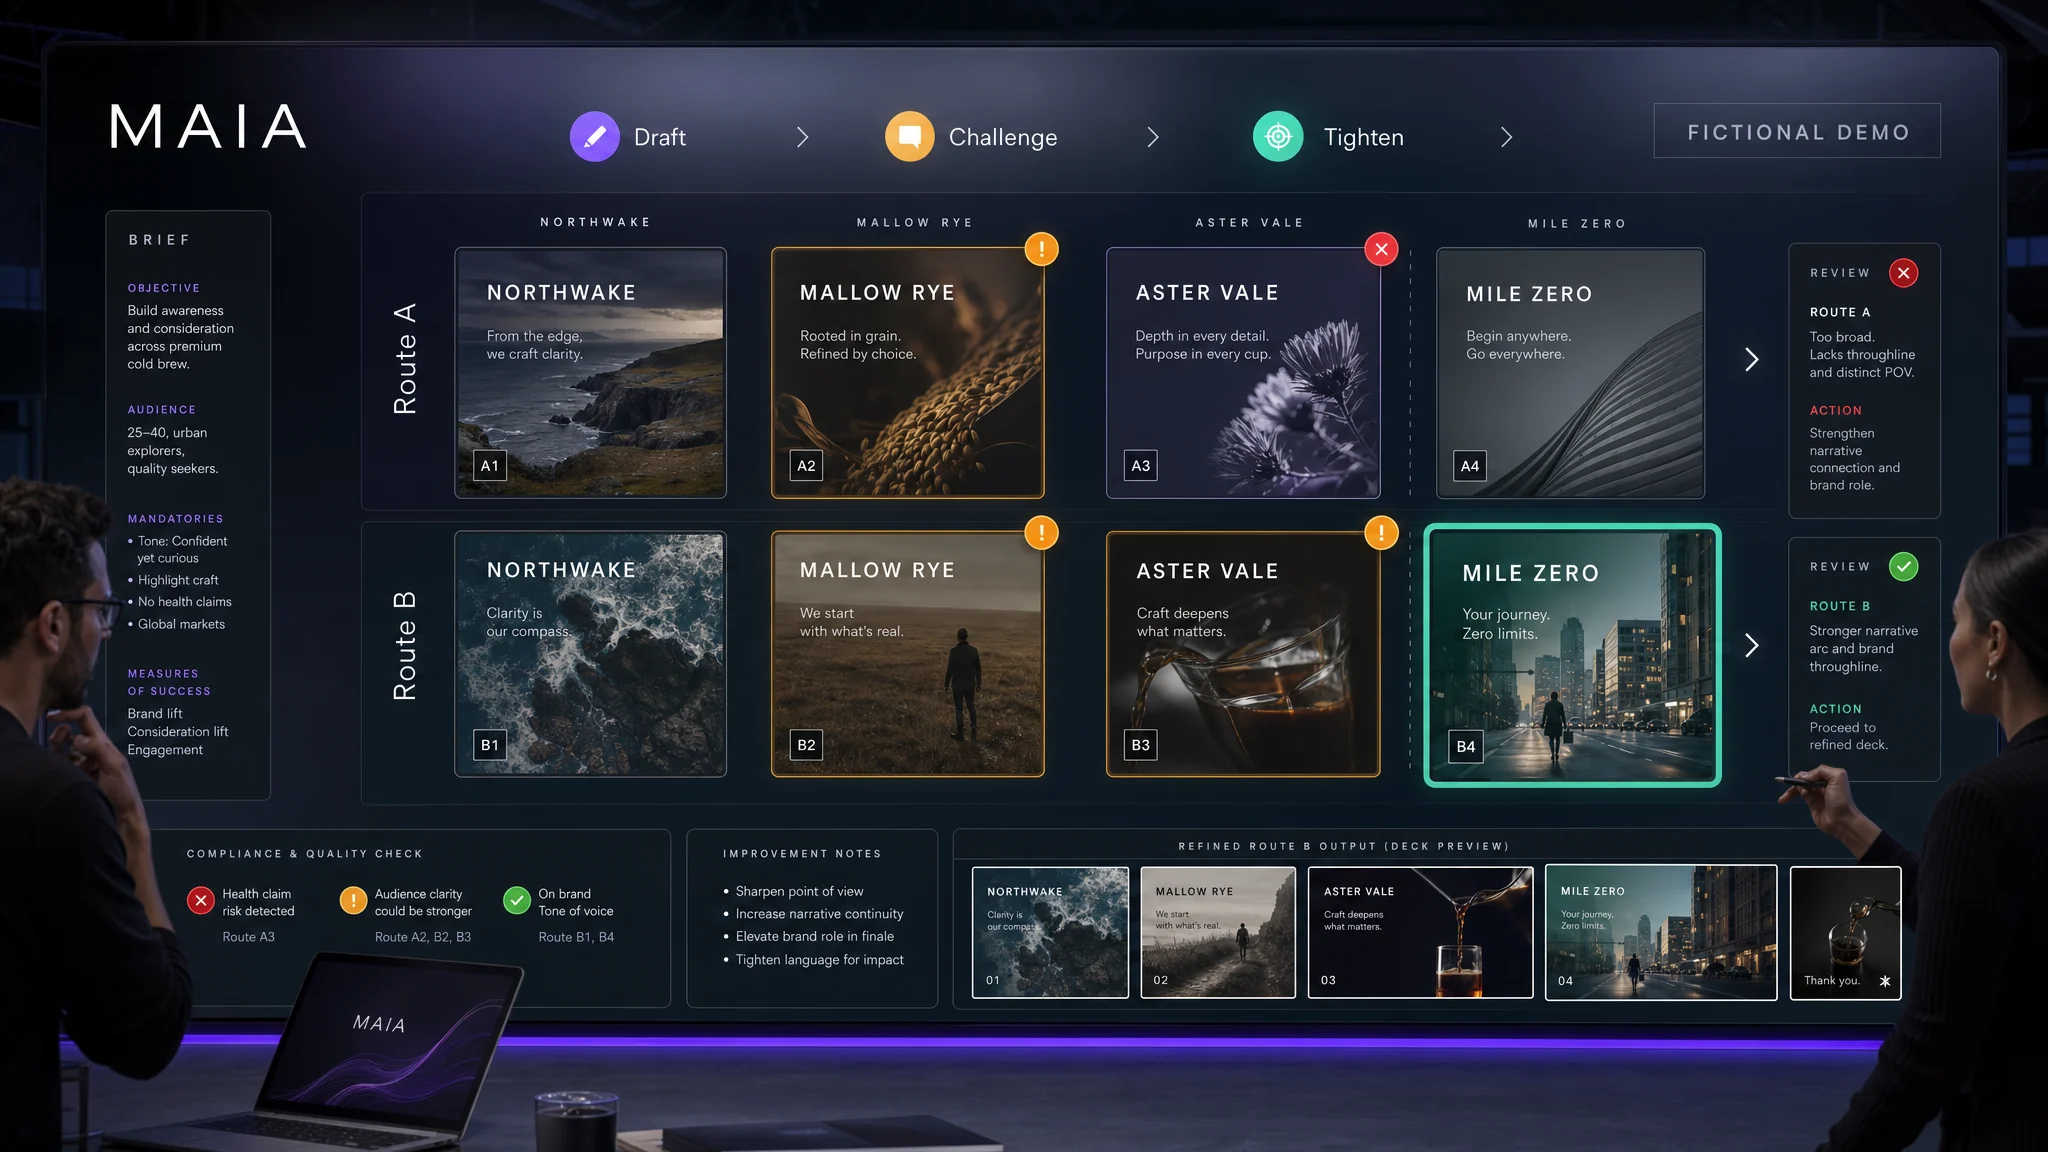Click the ROUTE A review heading
2048x1152 pixels.
[1840, 312]
